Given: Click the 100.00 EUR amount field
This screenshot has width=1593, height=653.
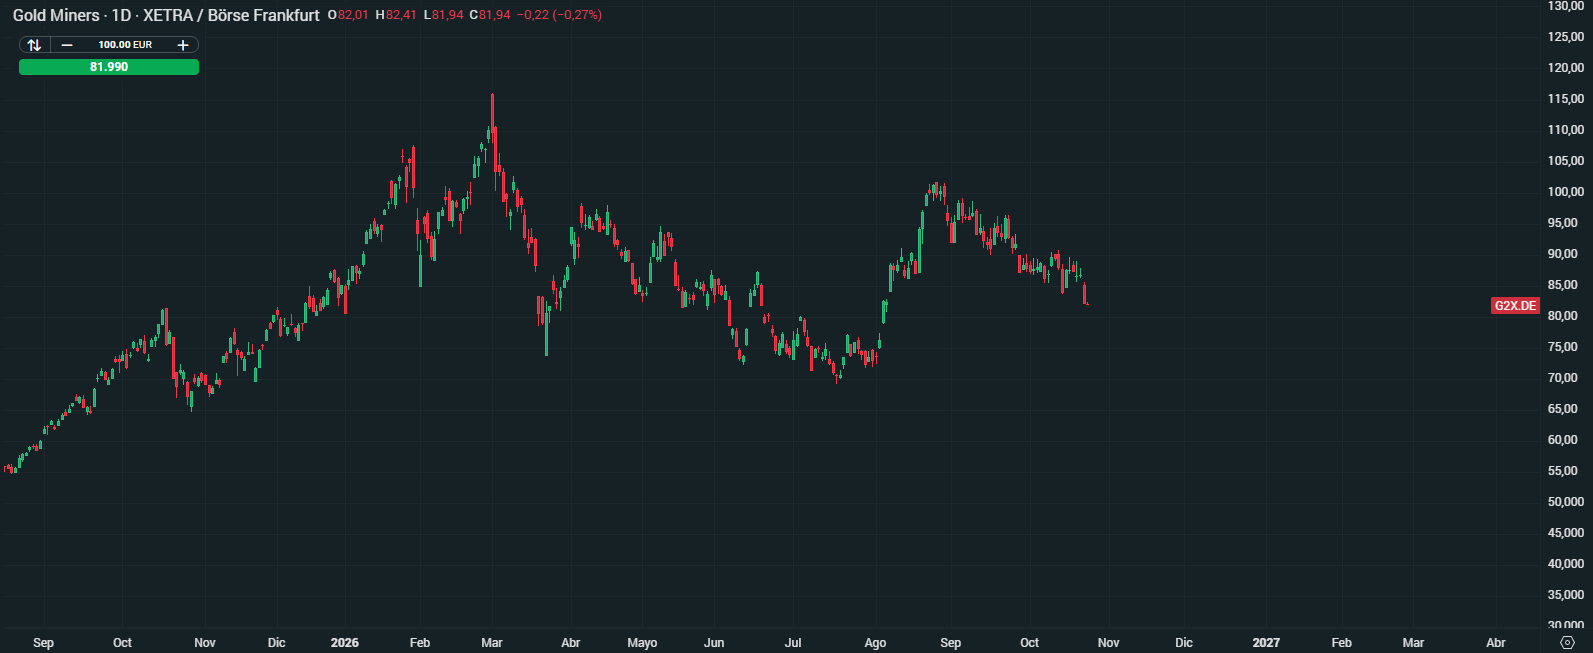Looking at the screenshot, I should [x=125, y=45].
